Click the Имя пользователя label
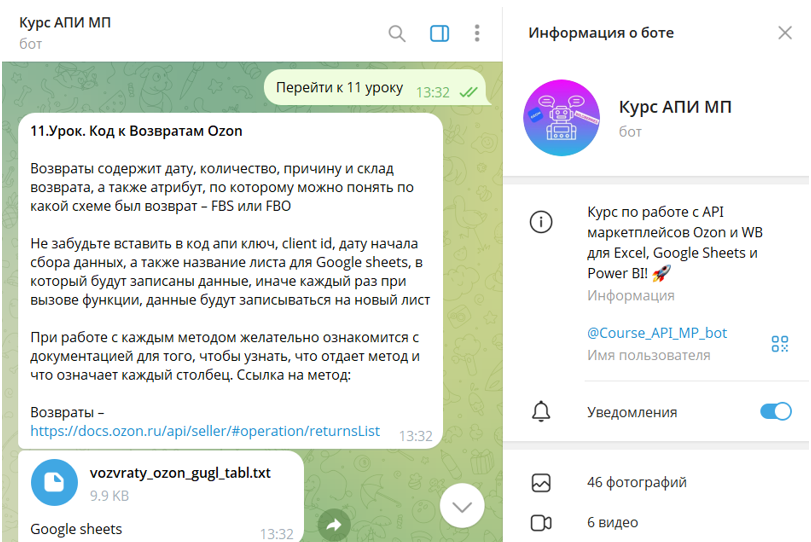811x542 pixels. click(649, 355)
